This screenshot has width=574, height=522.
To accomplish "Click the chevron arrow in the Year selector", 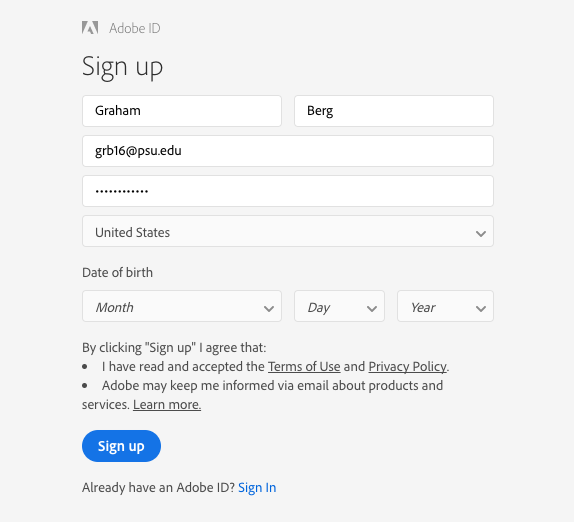I will pos(481,309).
